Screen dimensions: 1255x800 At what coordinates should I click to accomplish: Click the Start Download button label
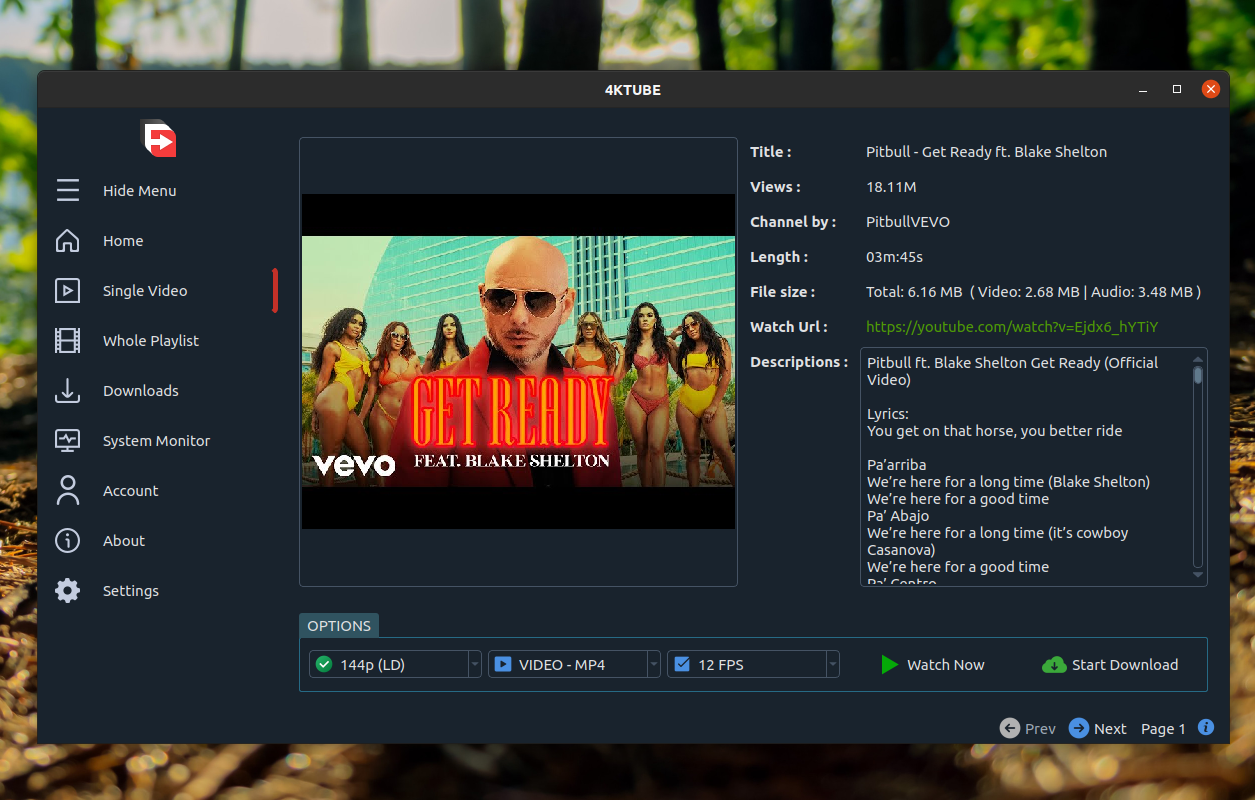[x=1125, y=664]
